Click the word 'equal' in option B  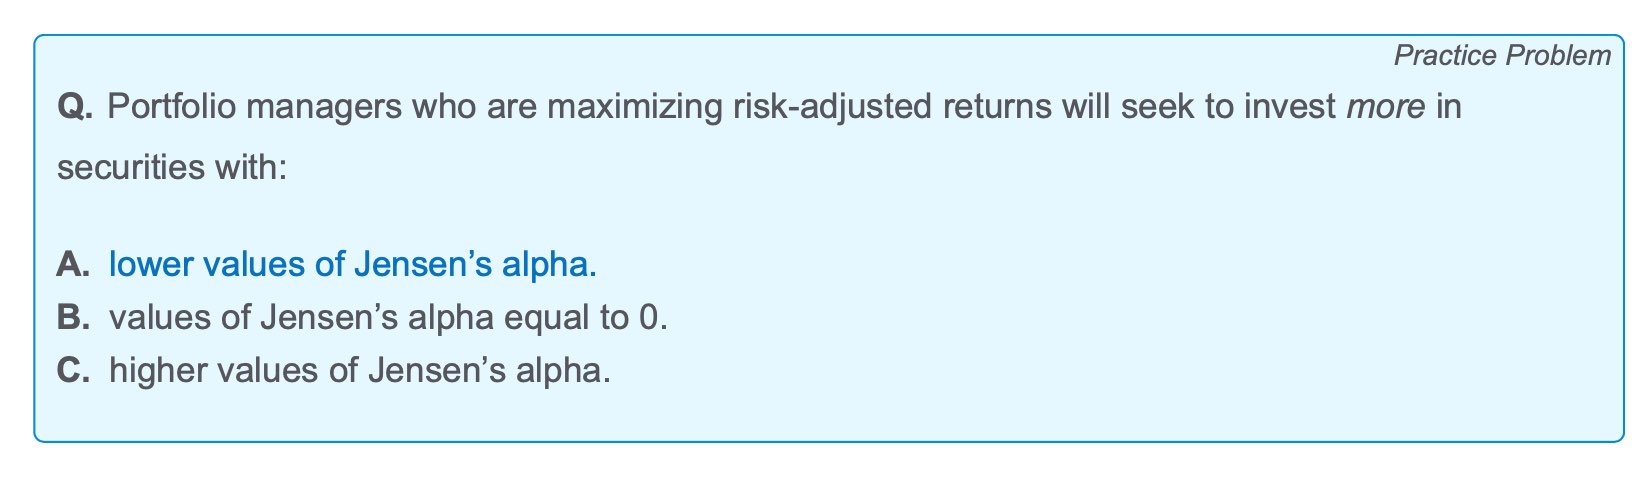(x=545, y=319)
